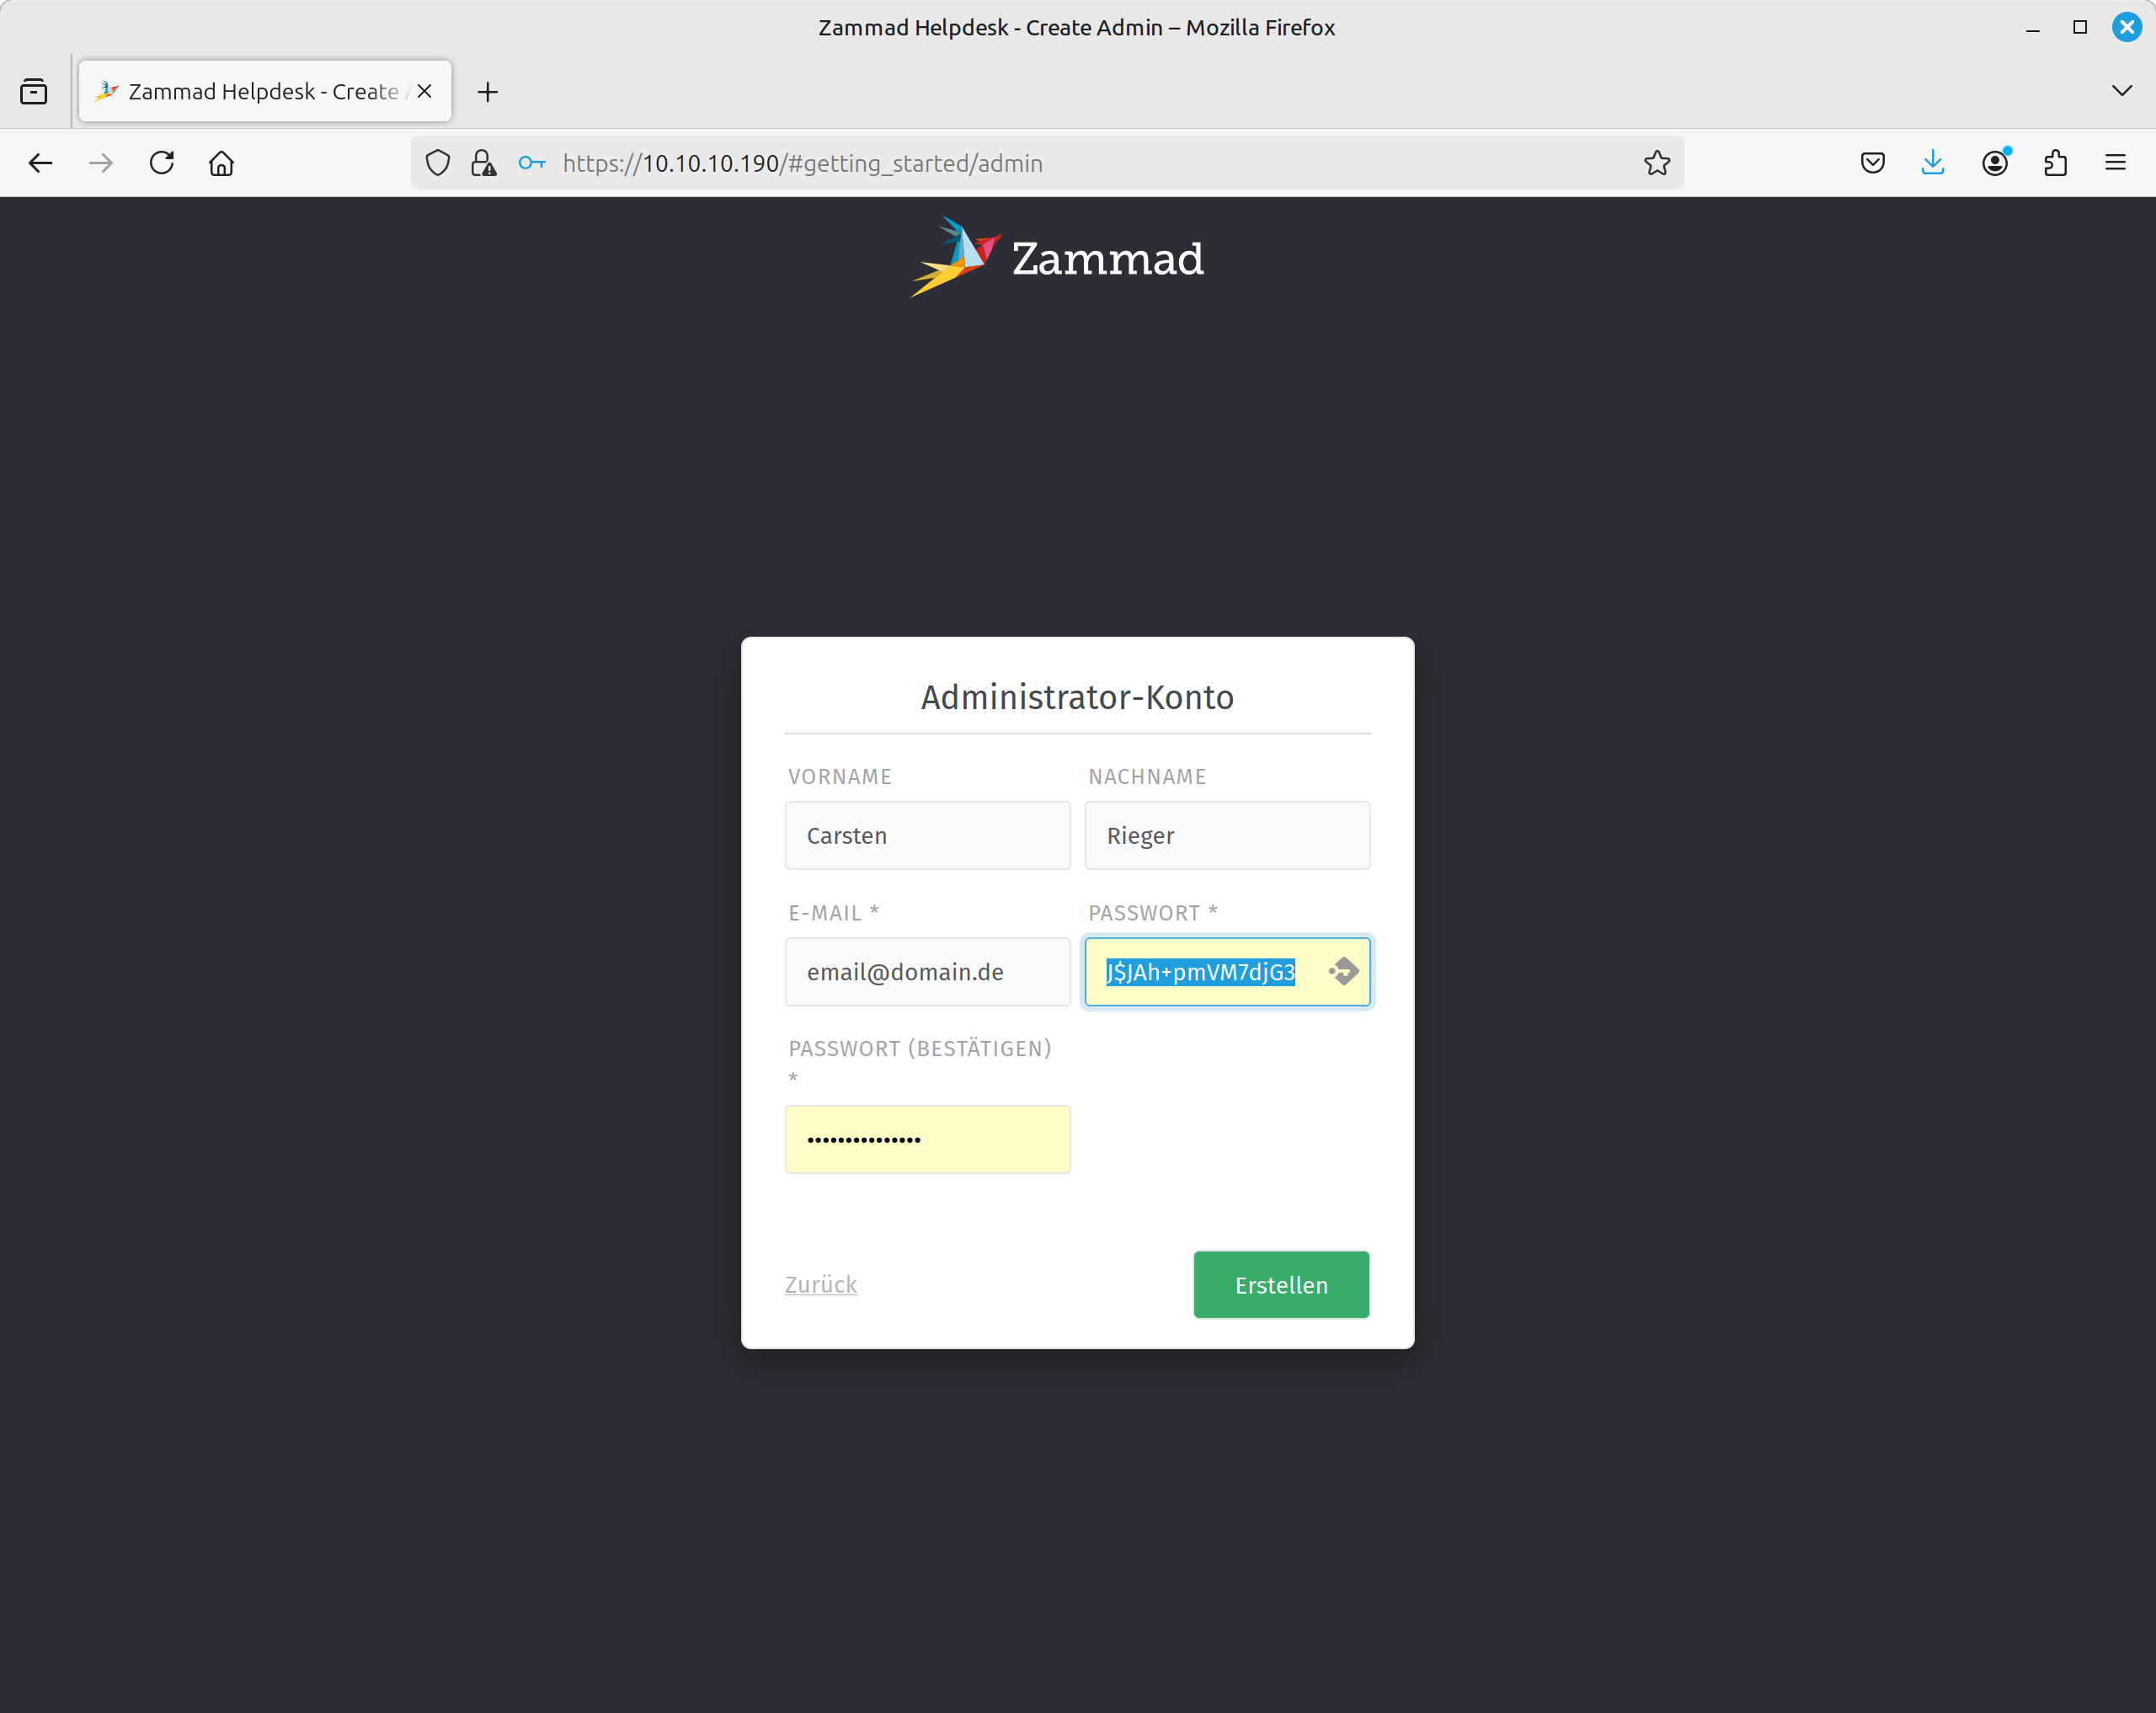
Task: Open a new browser tab
Action: [487, 92]
